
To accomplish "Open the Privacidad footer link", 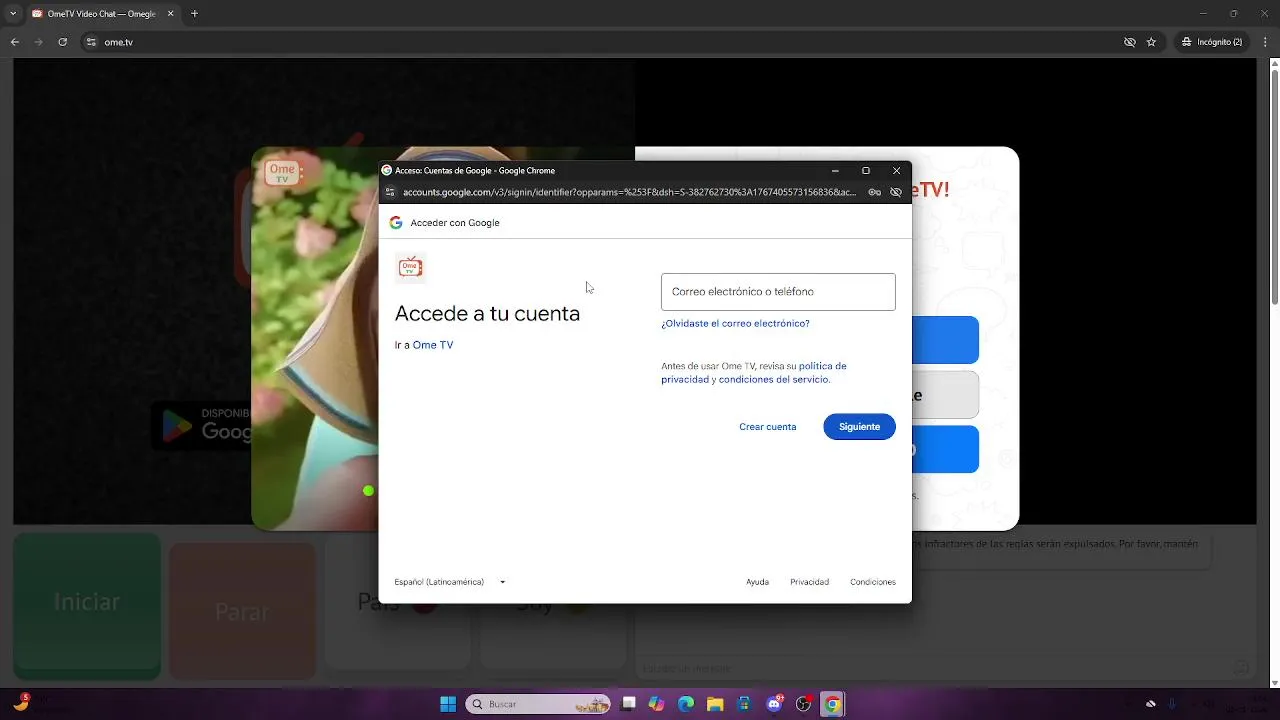I will [809, 582].
